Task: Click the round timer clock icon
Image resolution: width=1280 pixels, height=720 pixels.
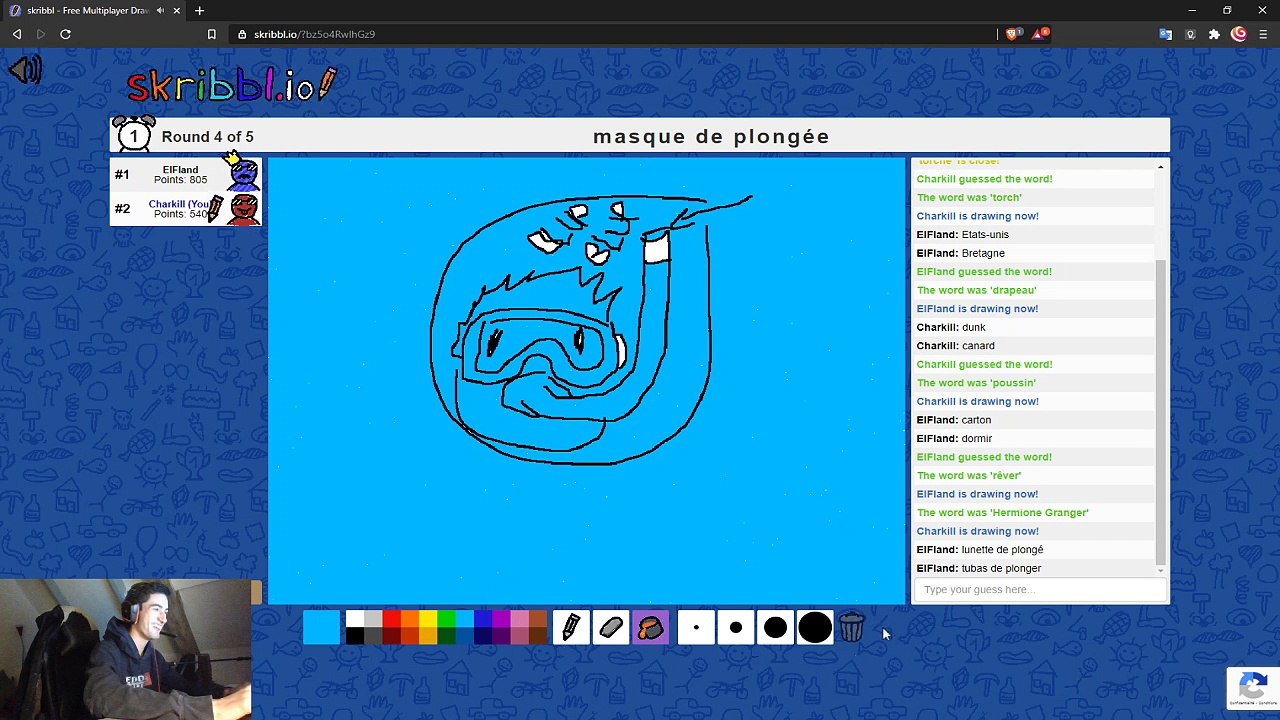Action: pos(134,135)
